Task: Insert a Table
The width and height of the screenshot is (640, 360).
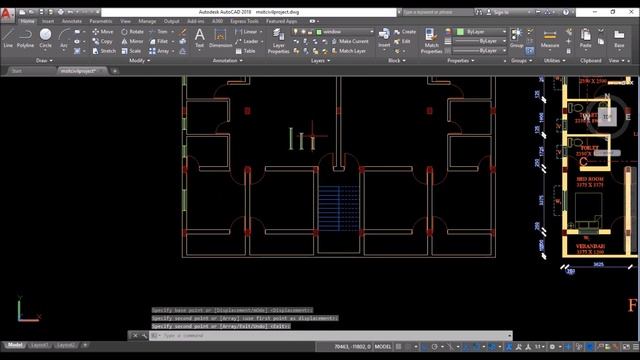Action: click(x=245, y=51)
